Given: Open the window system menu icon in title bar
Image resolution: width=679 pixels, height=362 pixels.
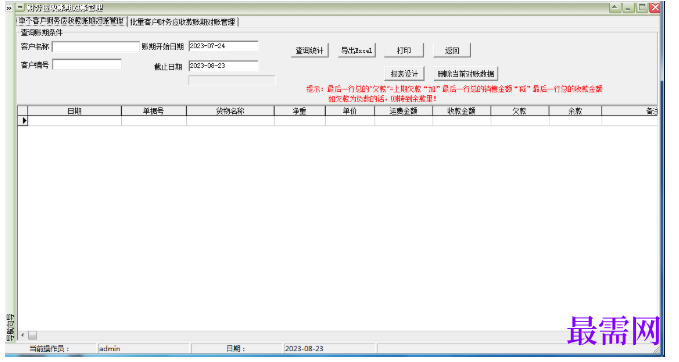Looking at the screenshot, I should 20,7.
